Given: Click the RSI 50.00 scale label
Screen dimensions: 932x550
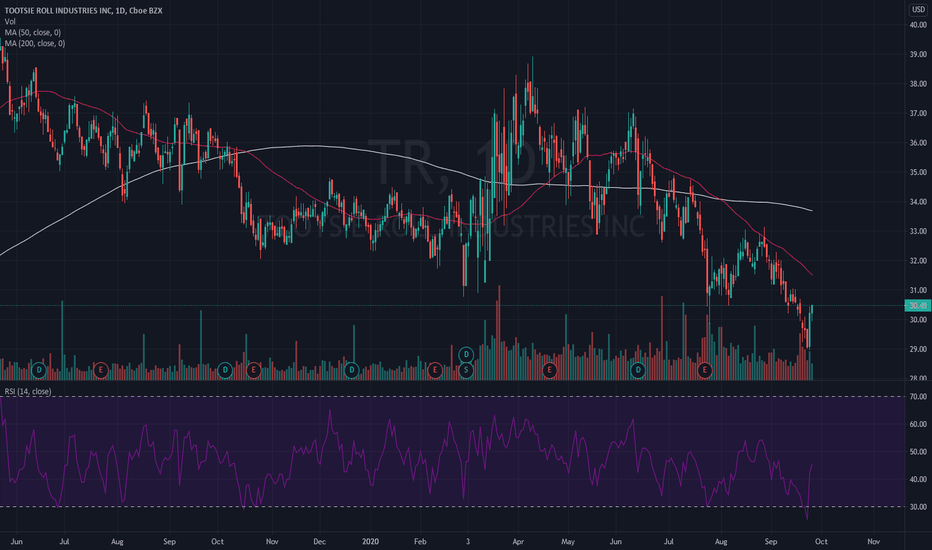Looking at the screenshot, I should click(918, 452).
